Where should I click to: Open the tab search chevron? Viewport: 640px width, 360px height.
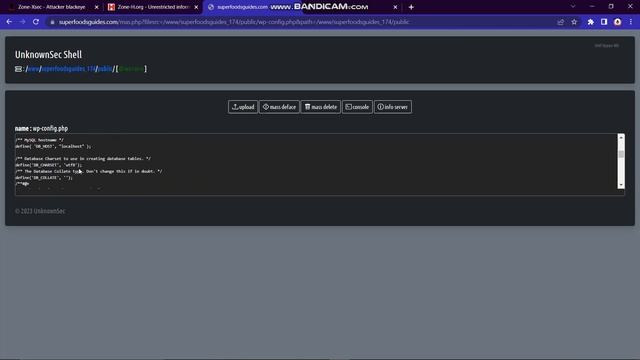pyautogui.click(x=573, y=7)
